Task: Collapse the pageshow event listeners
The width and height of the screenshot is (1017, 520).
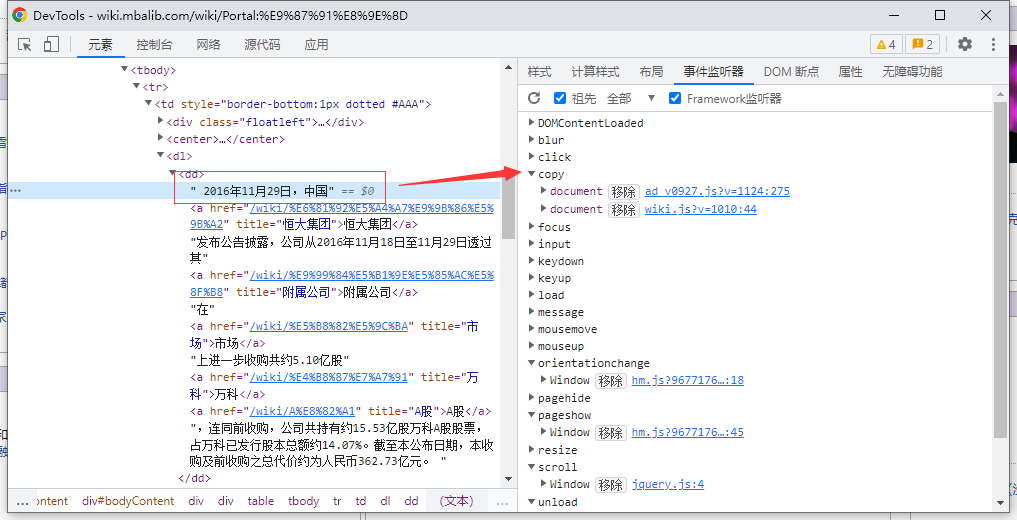Action: click(531, 415)
